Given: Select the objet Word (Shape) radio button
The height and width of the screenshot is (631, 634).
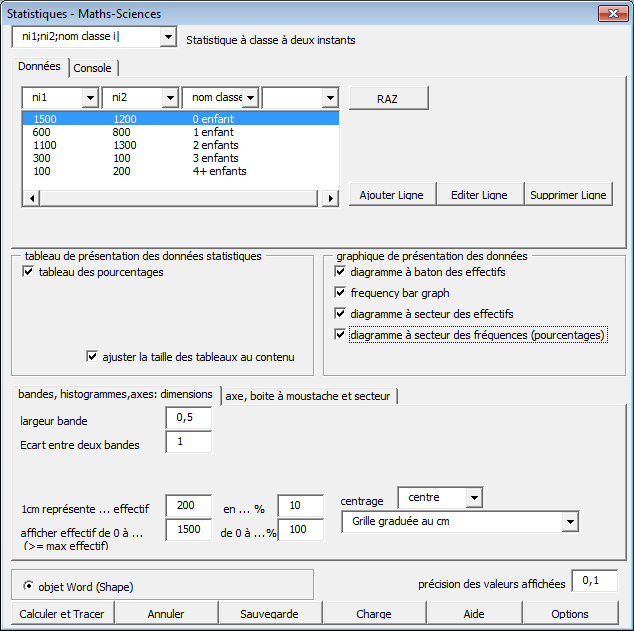Looking at the screenshot, I should pyautogui.click(x=29, y=585).
